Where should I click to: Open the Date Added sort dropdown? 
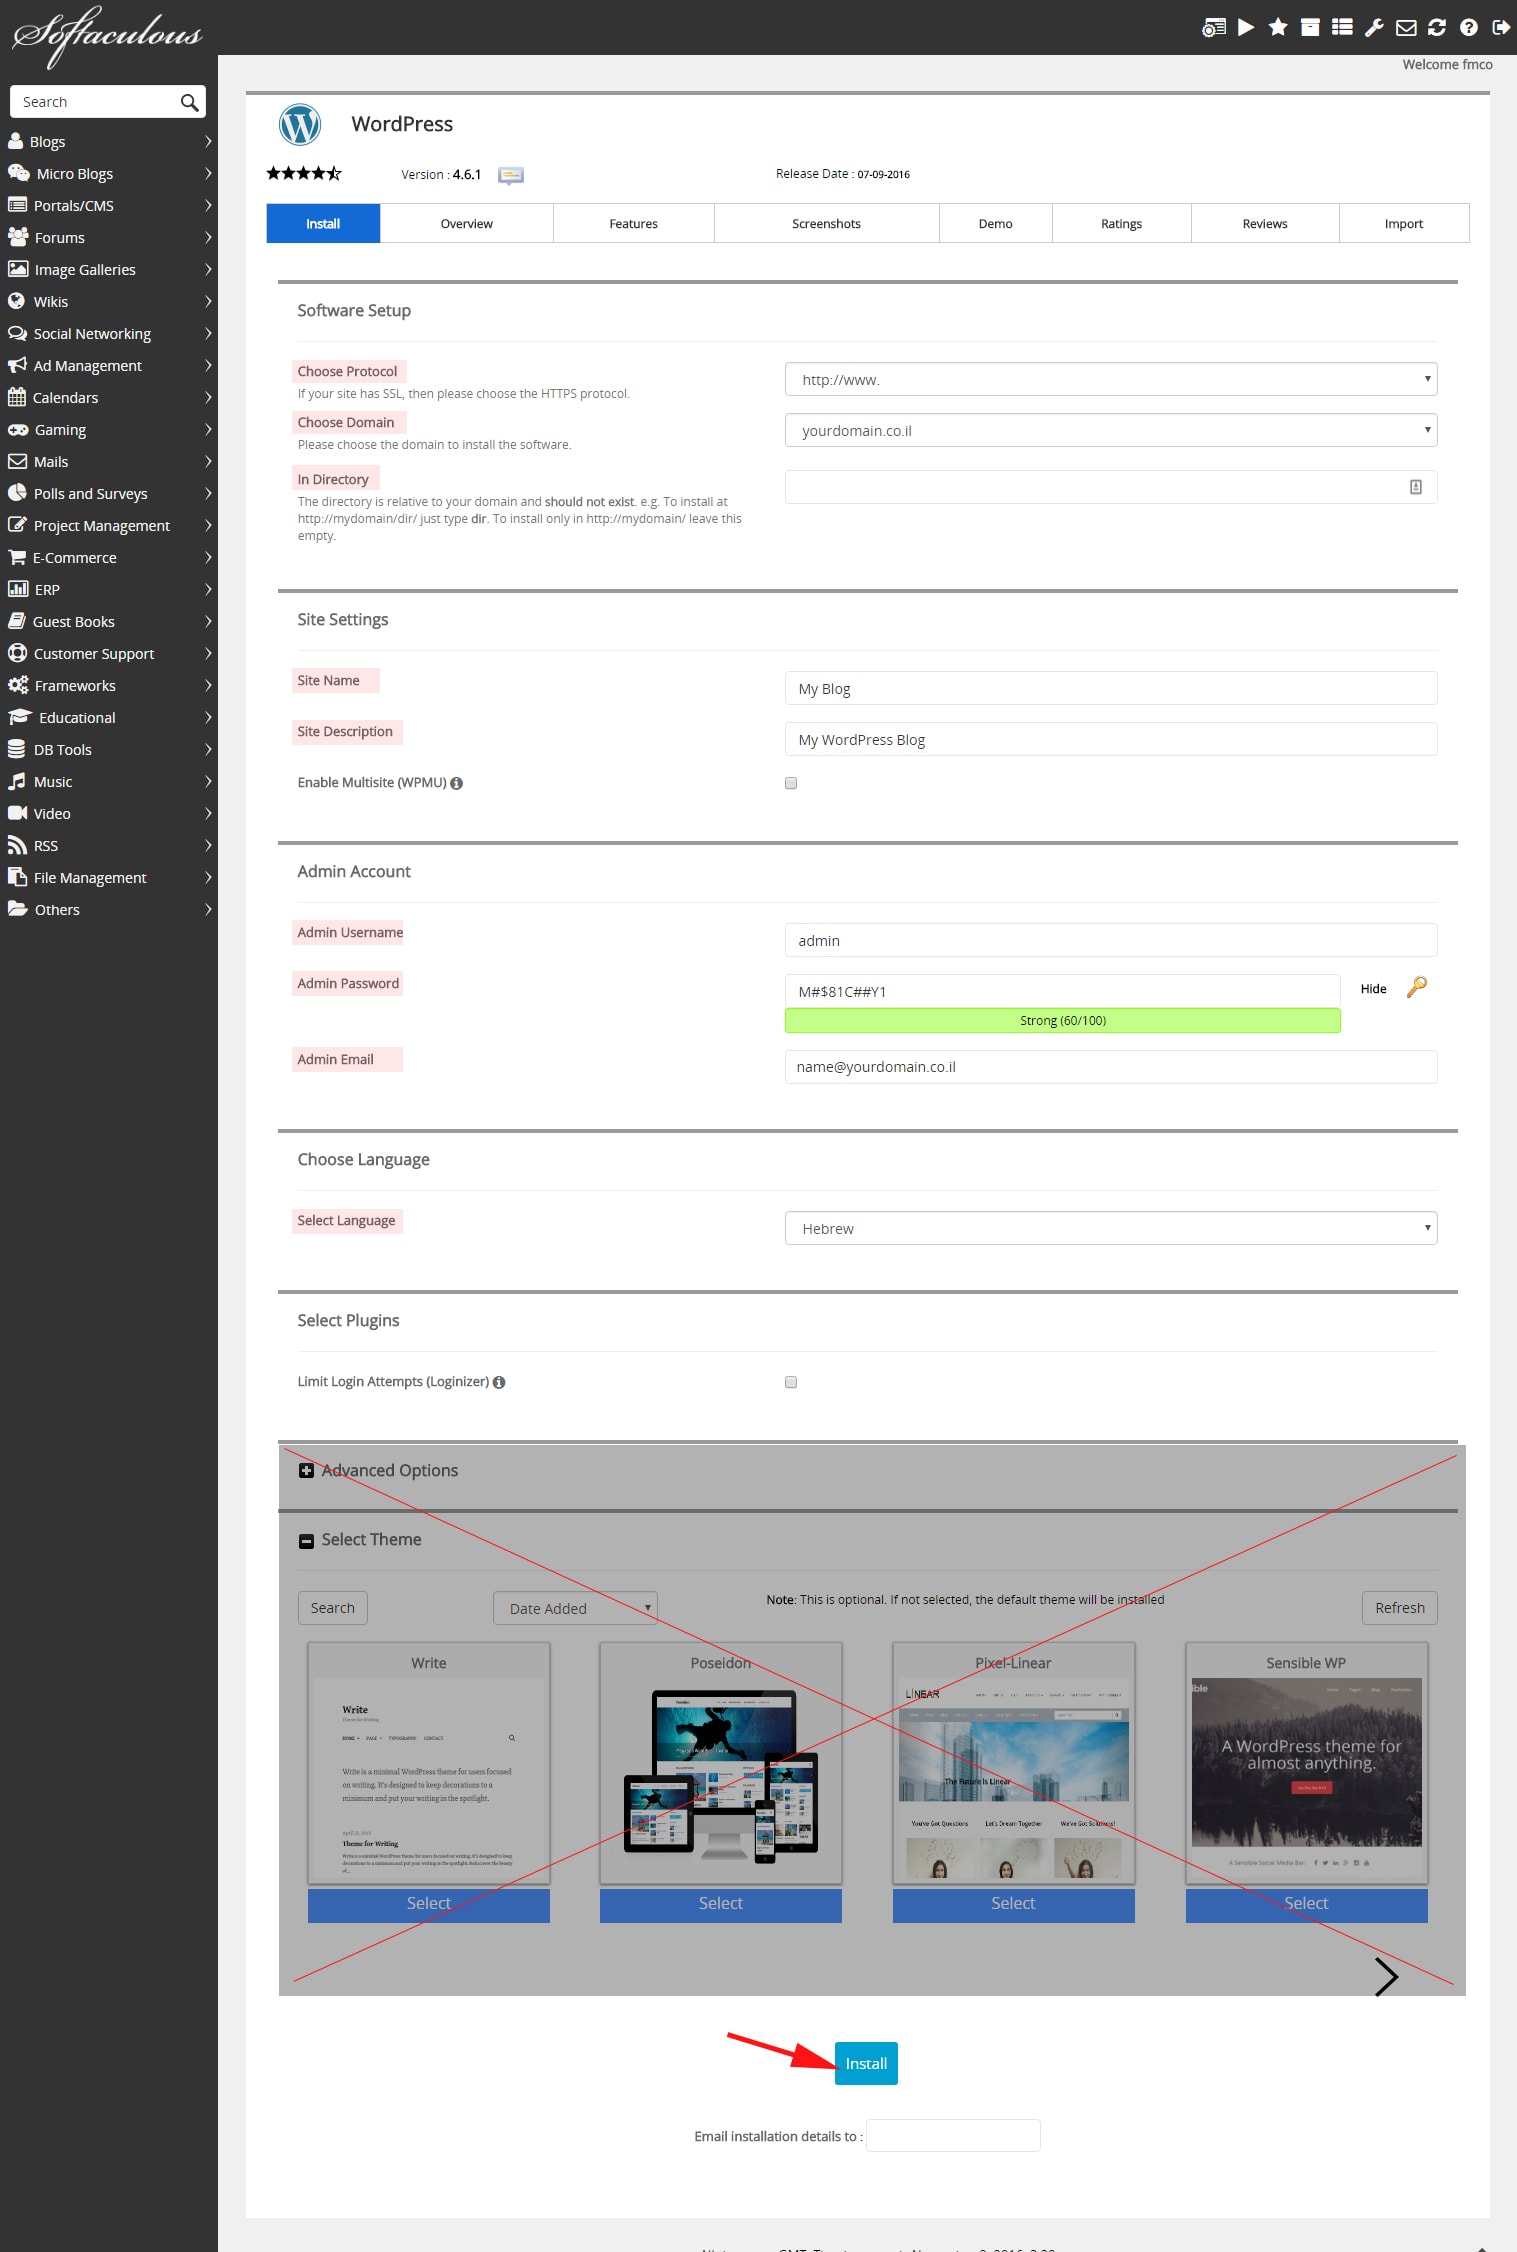pyautogui.click(x=575, y=1608)
